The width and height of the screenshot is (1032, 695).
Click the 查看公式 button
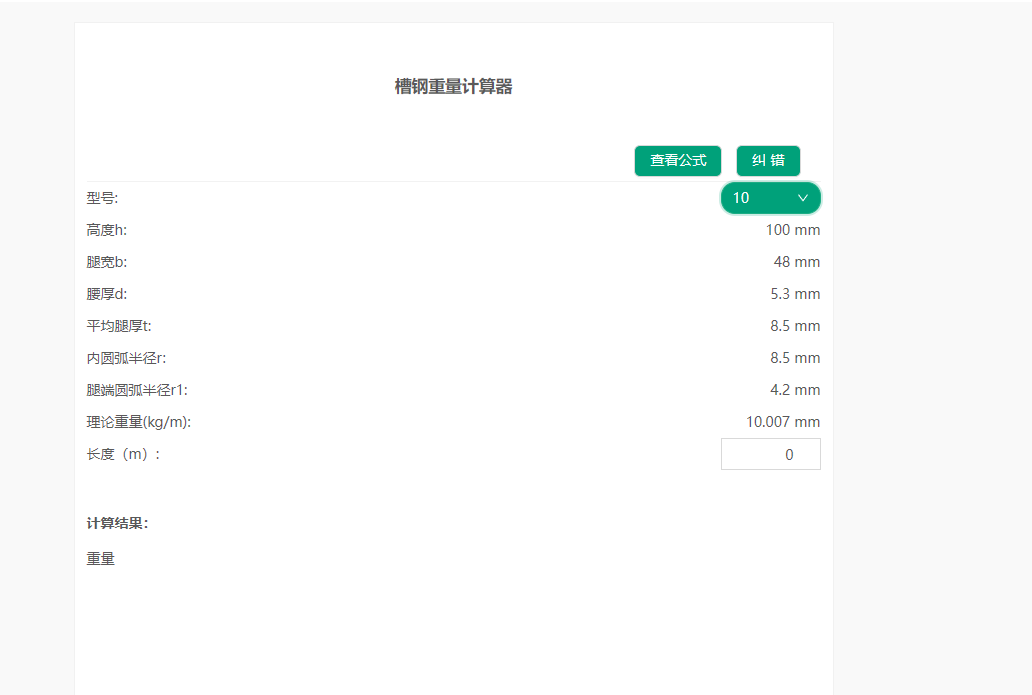tap(677, 161)
